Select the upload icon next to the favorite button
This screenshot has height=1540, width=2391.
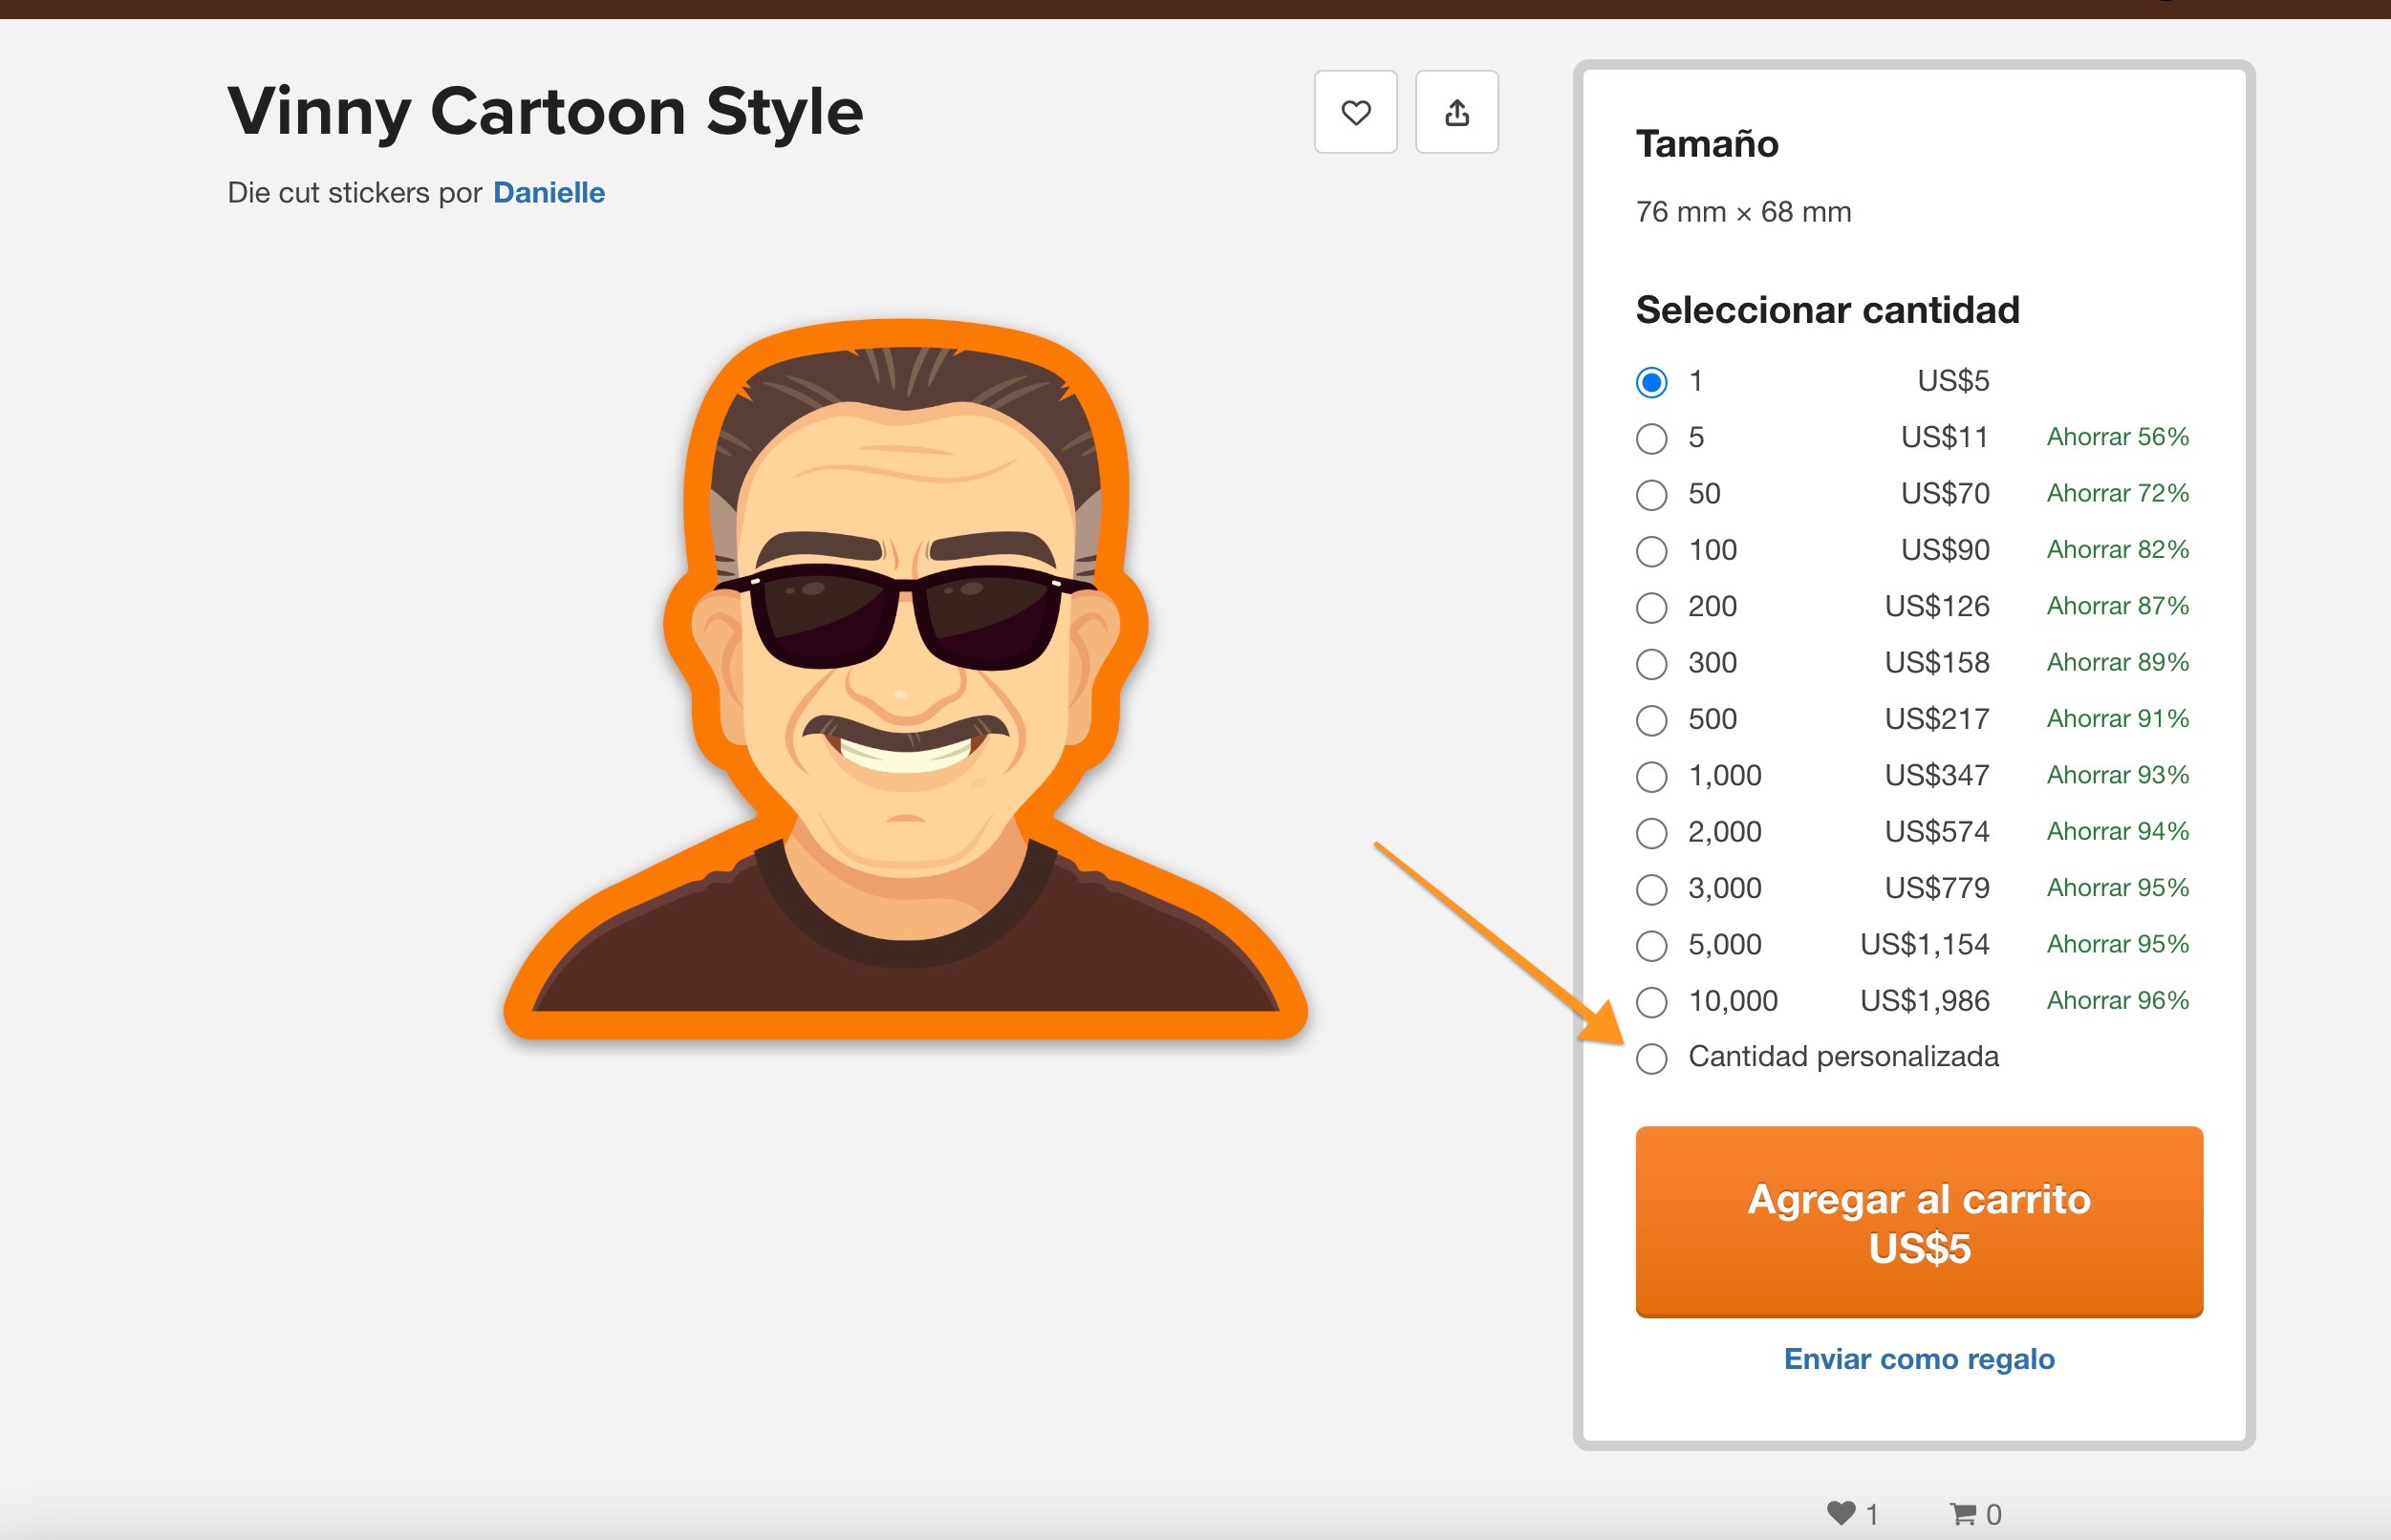[x=1457, y=113]
